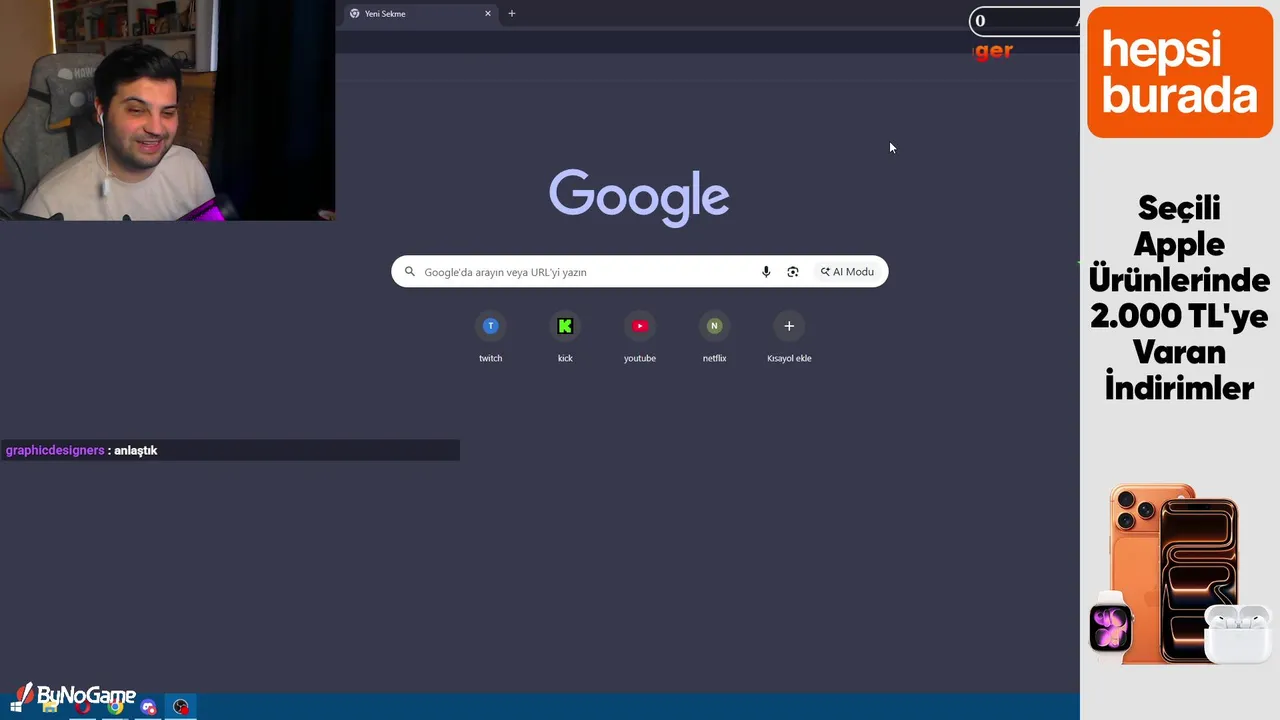The width and height of the screenshot is (1280, 720).
Task: Open OBS Studio from the taskbar
Action: pyautogui.click(x=181, y=707)
